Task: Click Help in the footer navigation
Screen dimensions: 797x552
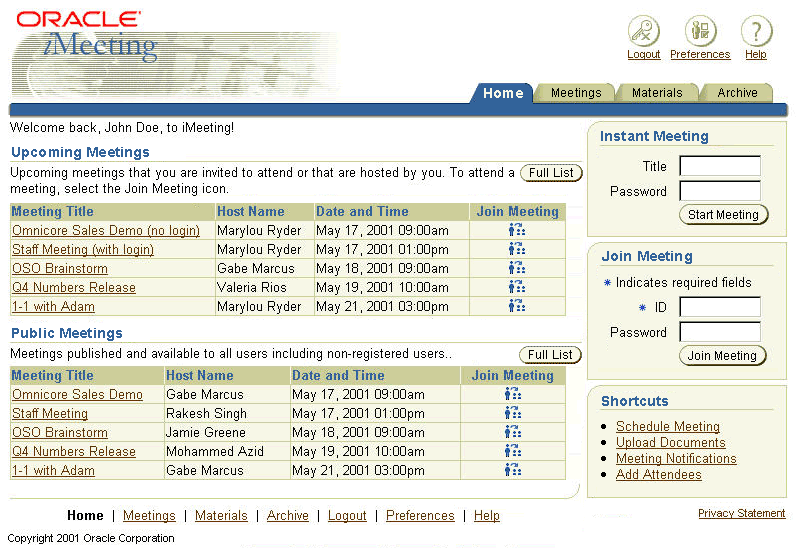Action: (x=487, y=515)
